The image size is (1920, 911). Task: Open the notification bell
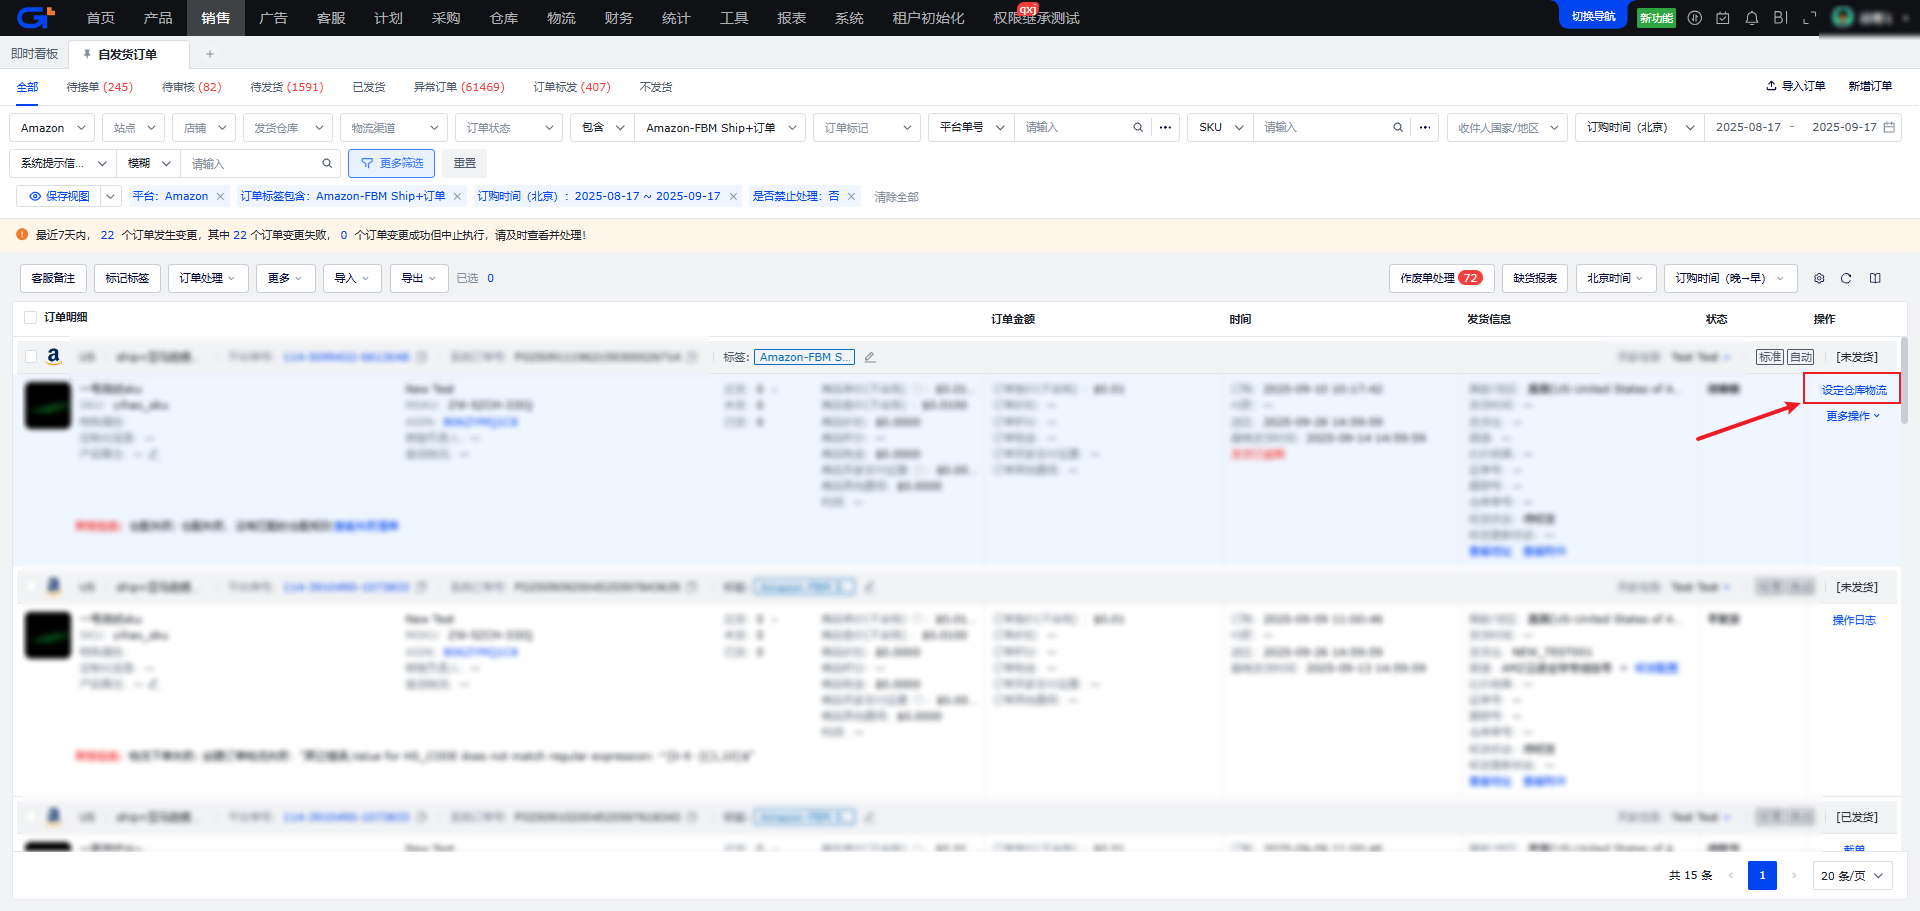(1752, 18)
